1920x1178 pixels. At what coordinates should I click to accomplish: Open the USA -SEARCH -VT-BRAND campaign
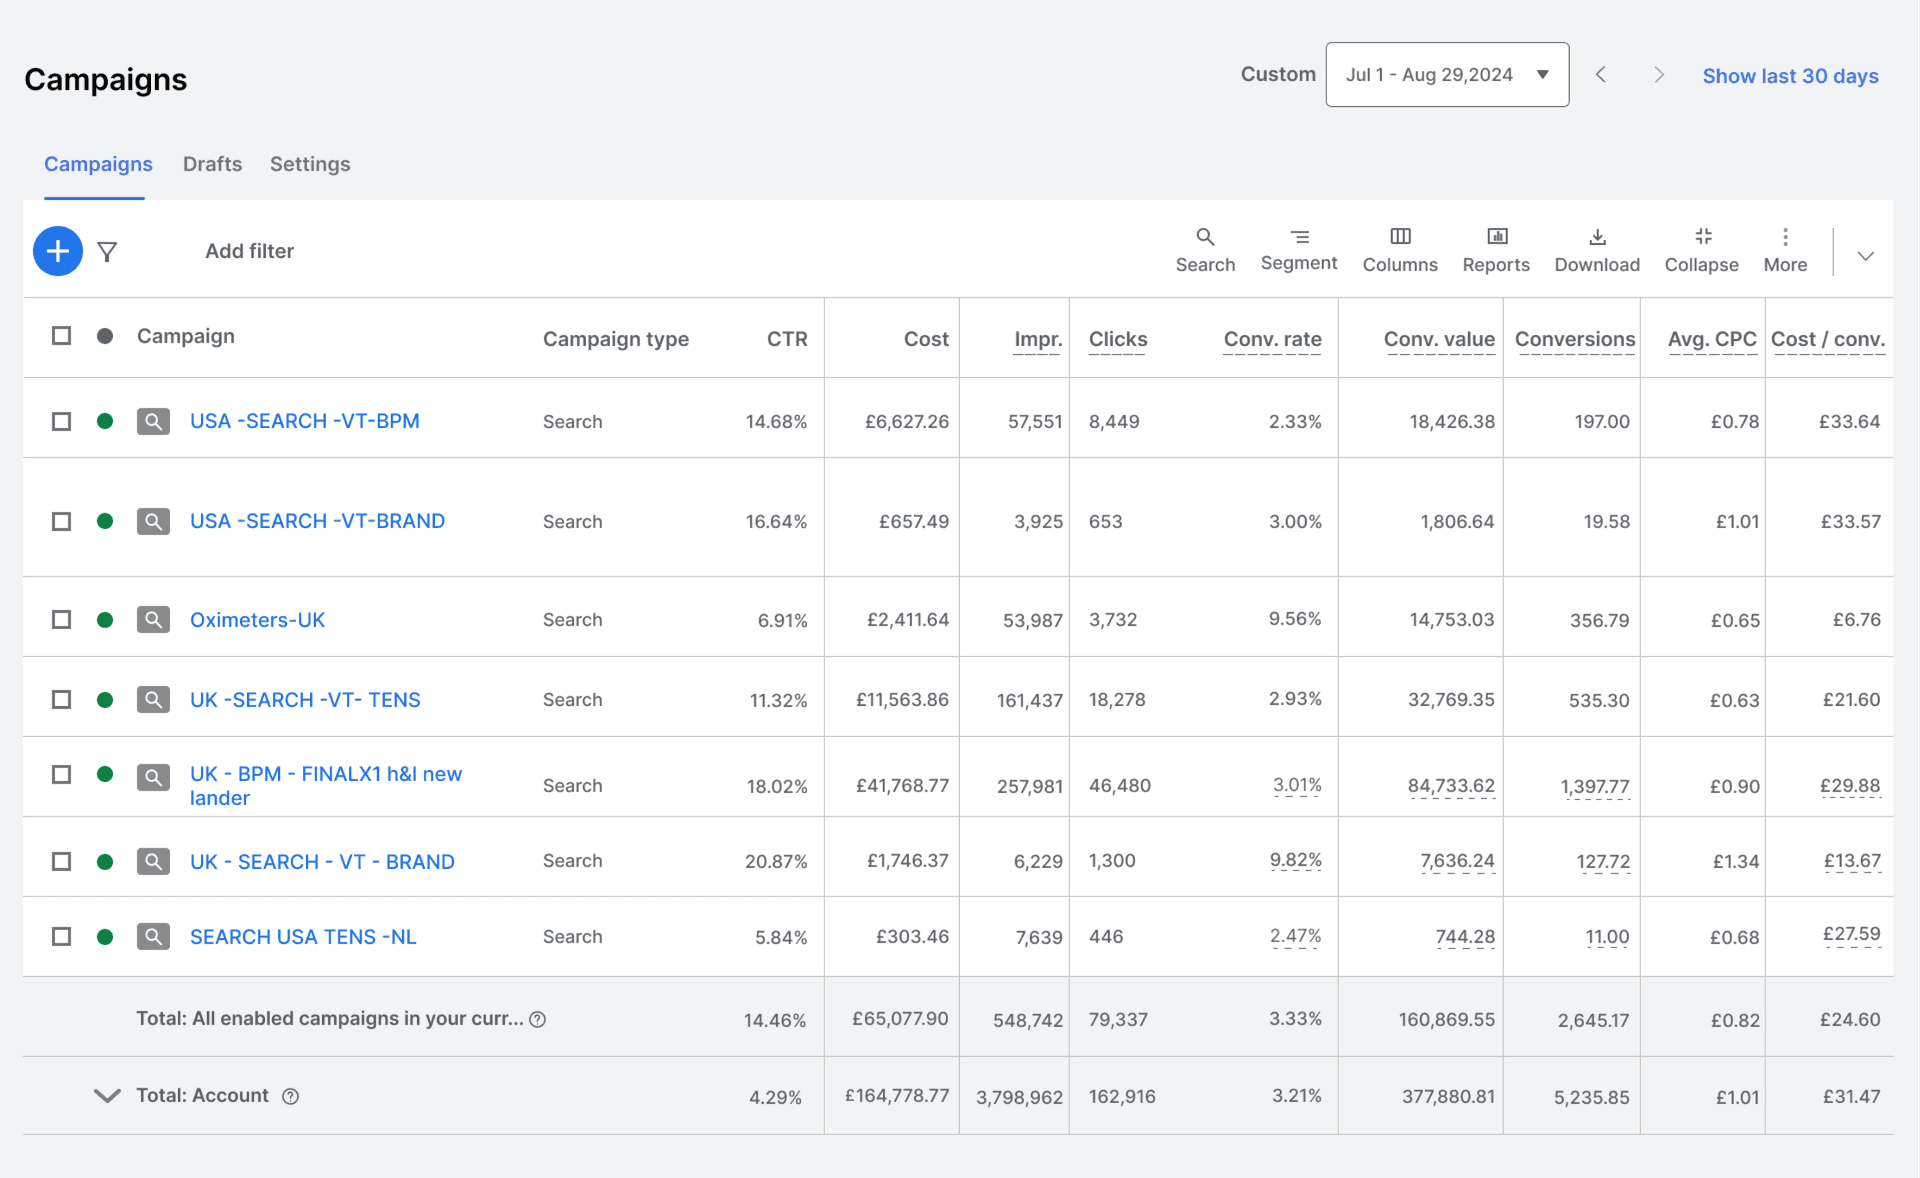click(x=317, y=521)
